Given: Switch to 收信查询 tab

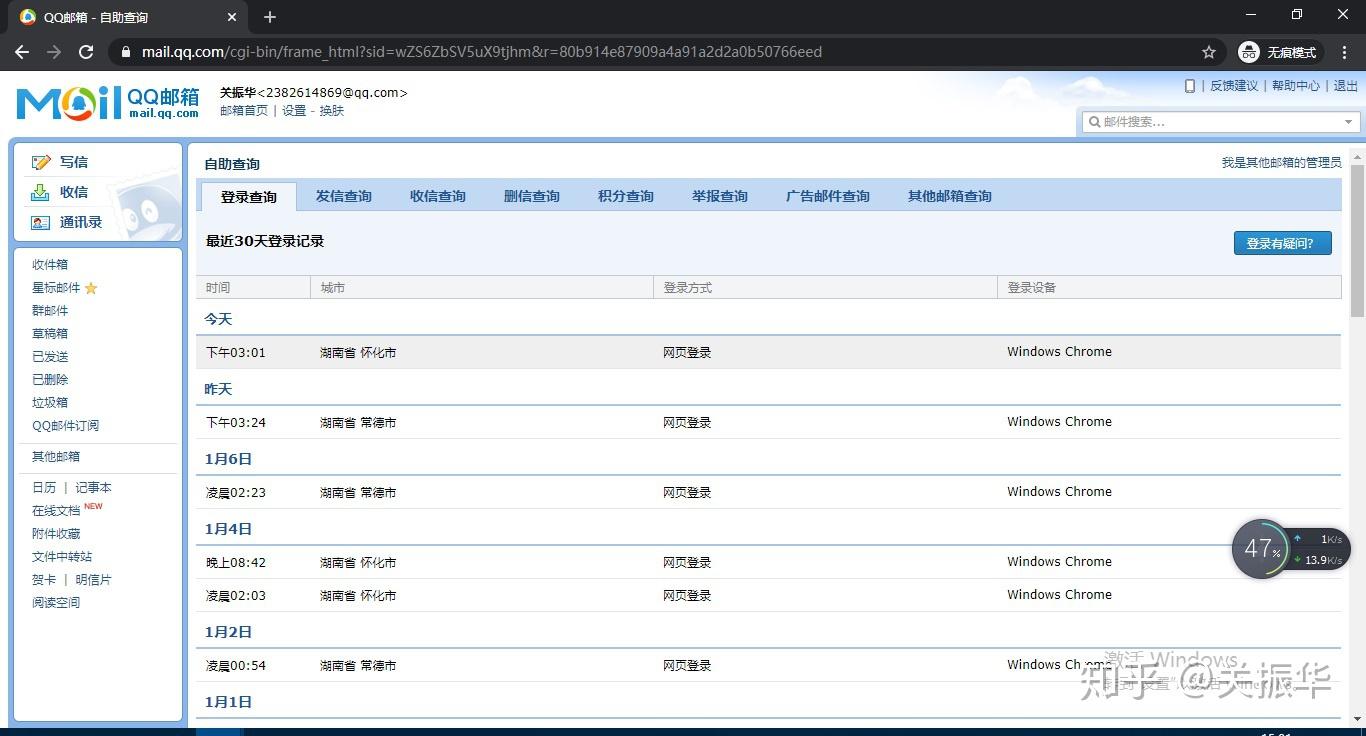Looking at the screenshot, I should pyautogui.click(x=438, y=196).
